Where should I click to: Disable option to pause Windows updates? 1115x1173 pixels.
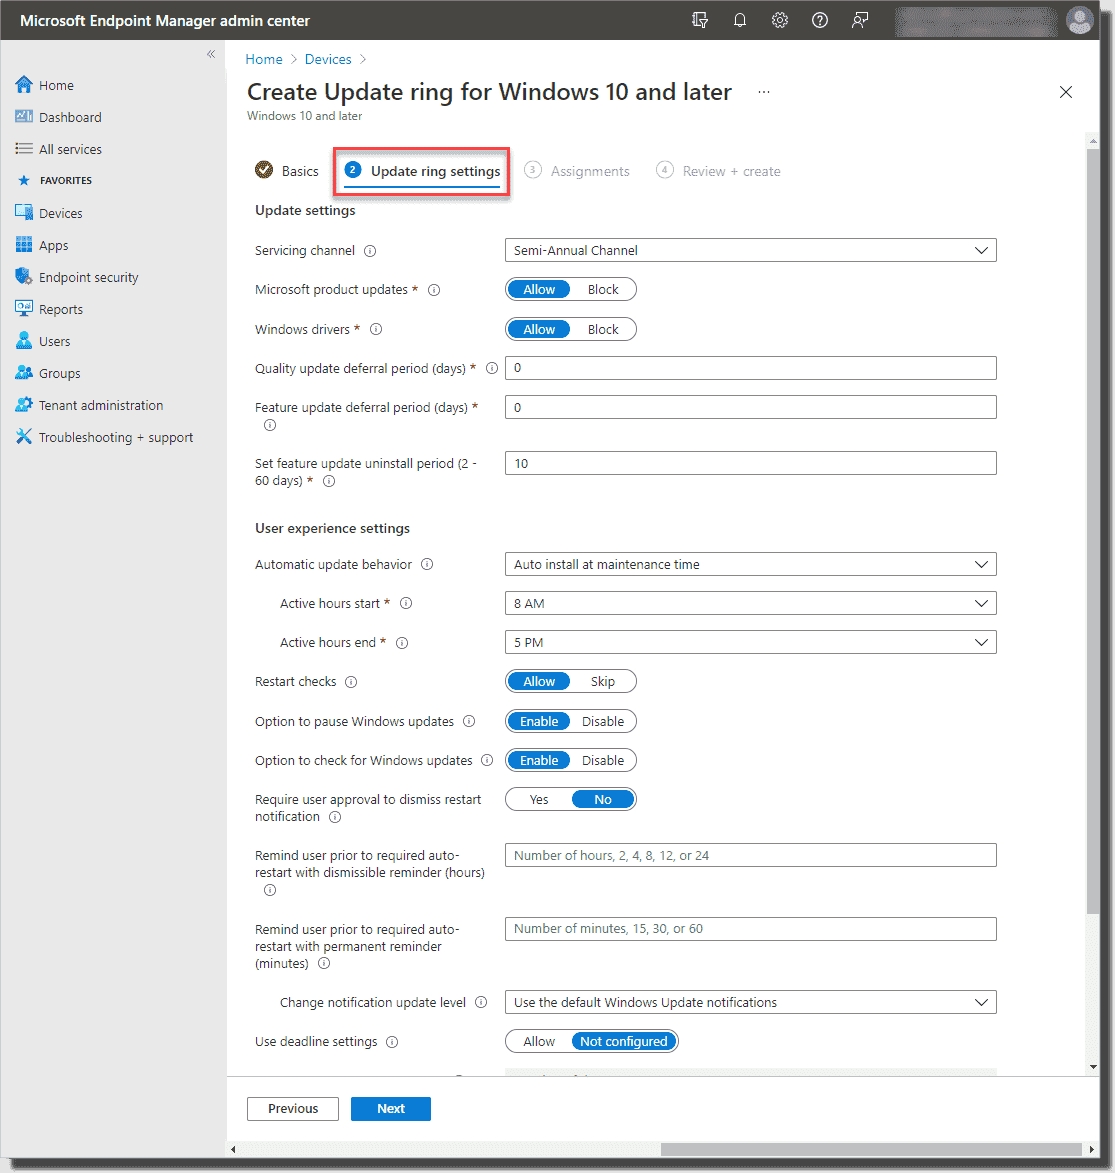click(603, 721)
